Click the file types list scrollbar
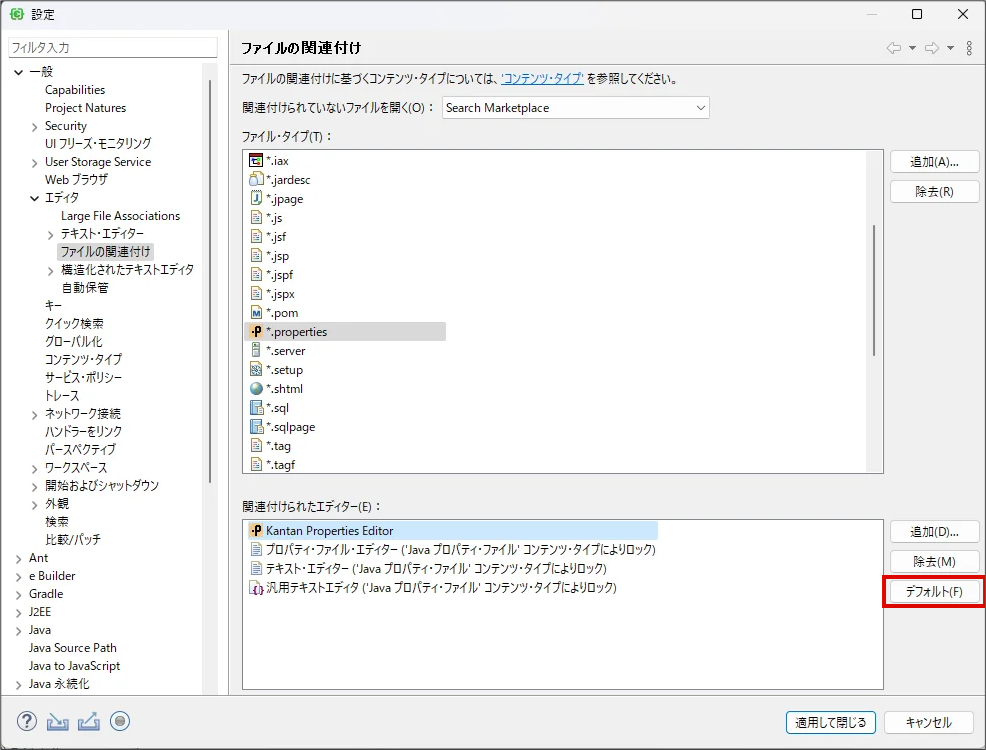 (x=875, y=290)
